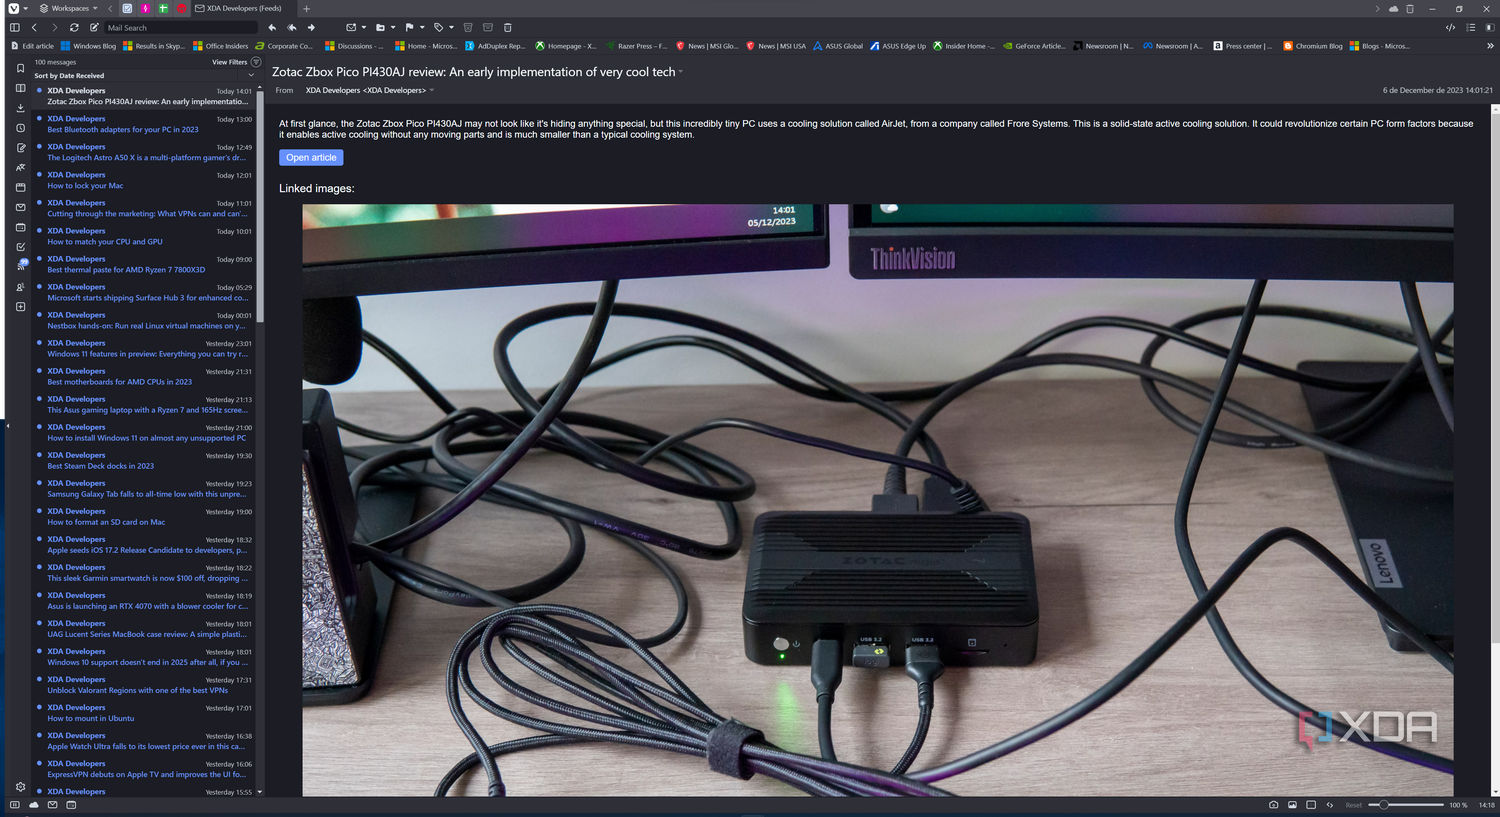Open closed tabs trash in the tab bar
The height and width of the screenshot is (817, 1500).
point(1410,8)
